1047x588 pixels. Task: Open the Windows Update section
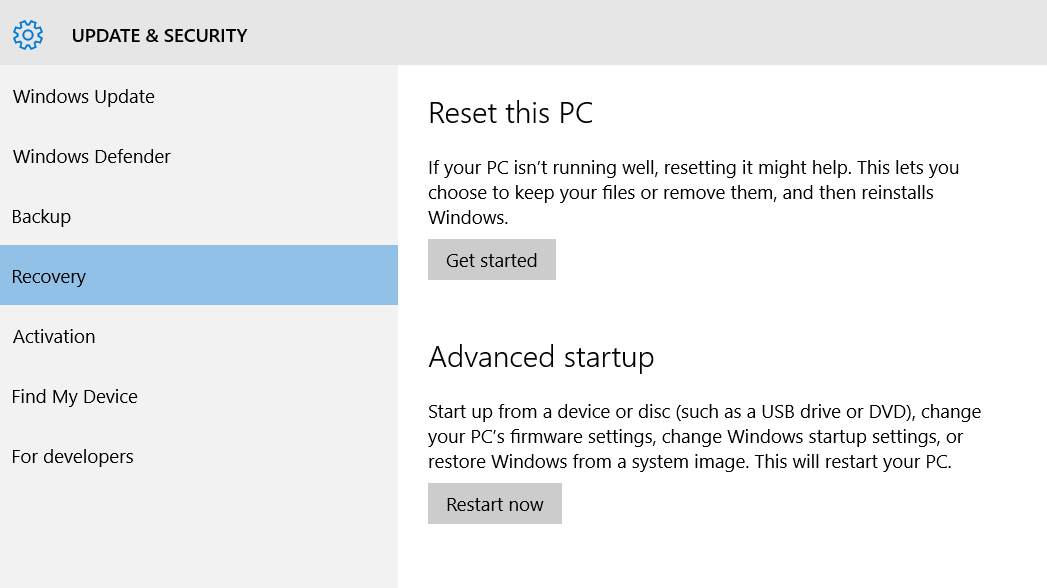[x=84, y=97]
